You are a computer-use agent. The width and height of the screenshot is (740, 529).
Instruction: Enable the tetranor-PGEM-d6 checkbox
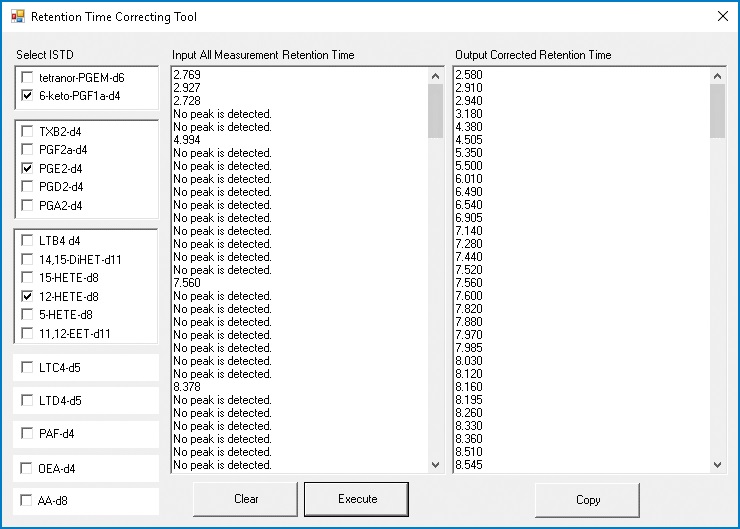click(27, 77)
